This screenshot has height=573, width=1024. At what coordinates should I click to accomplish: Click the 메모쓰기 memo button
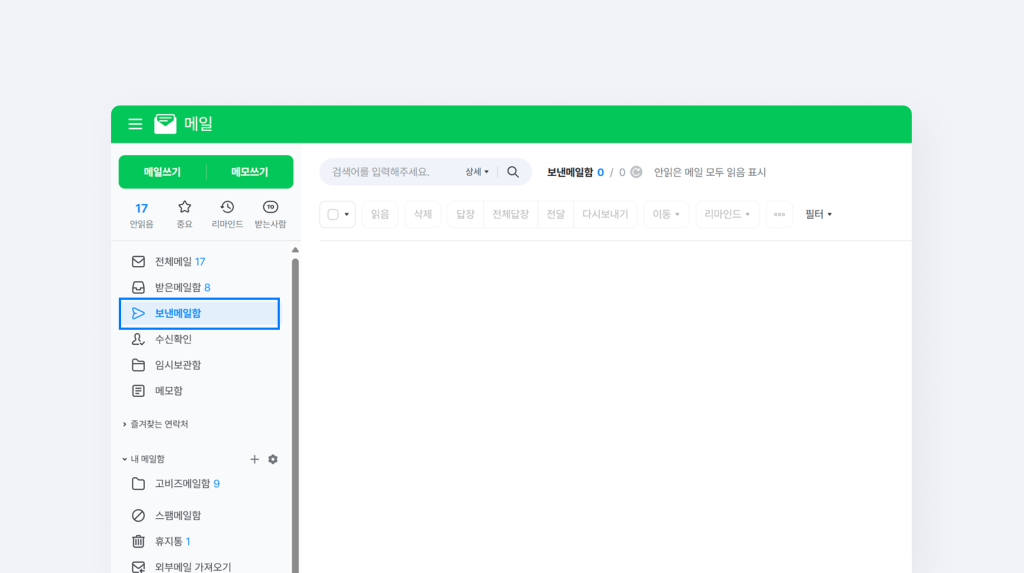click(249, 172)
